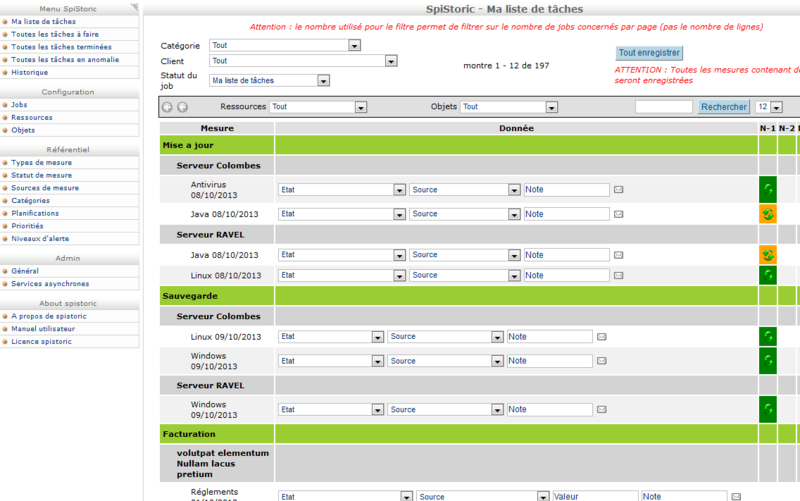Click green N-1 icon for Colombes Windows 09/10/2013
The height and width of the screenshot is (501, 800).
(768, 361)
